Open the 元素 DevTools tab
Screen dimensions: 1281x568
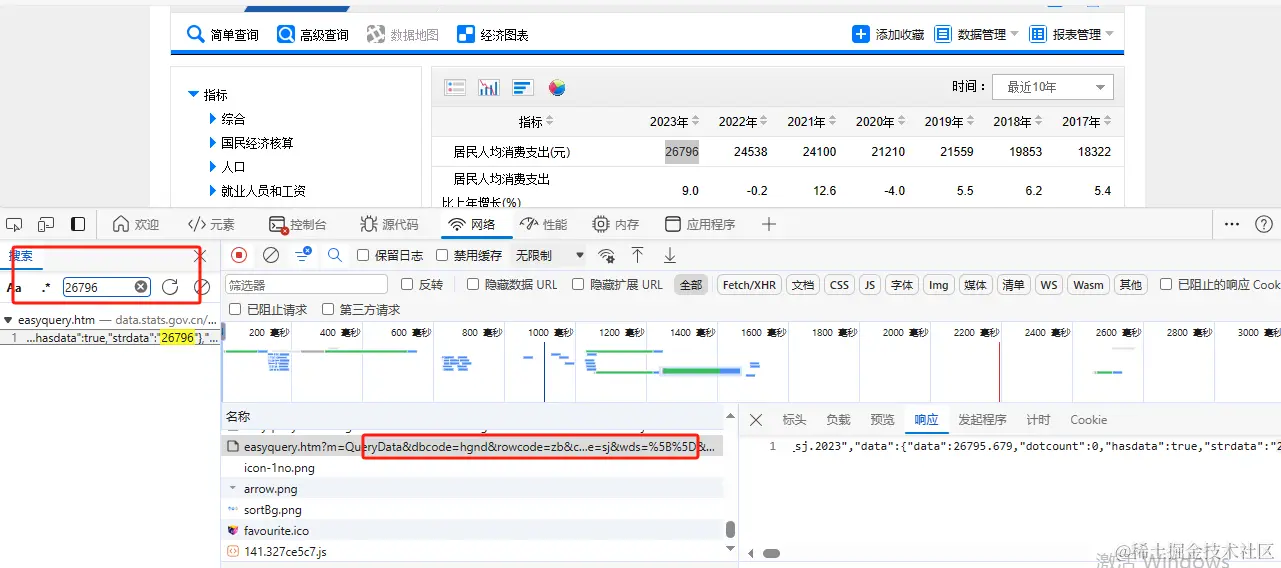tap(212, 224)
